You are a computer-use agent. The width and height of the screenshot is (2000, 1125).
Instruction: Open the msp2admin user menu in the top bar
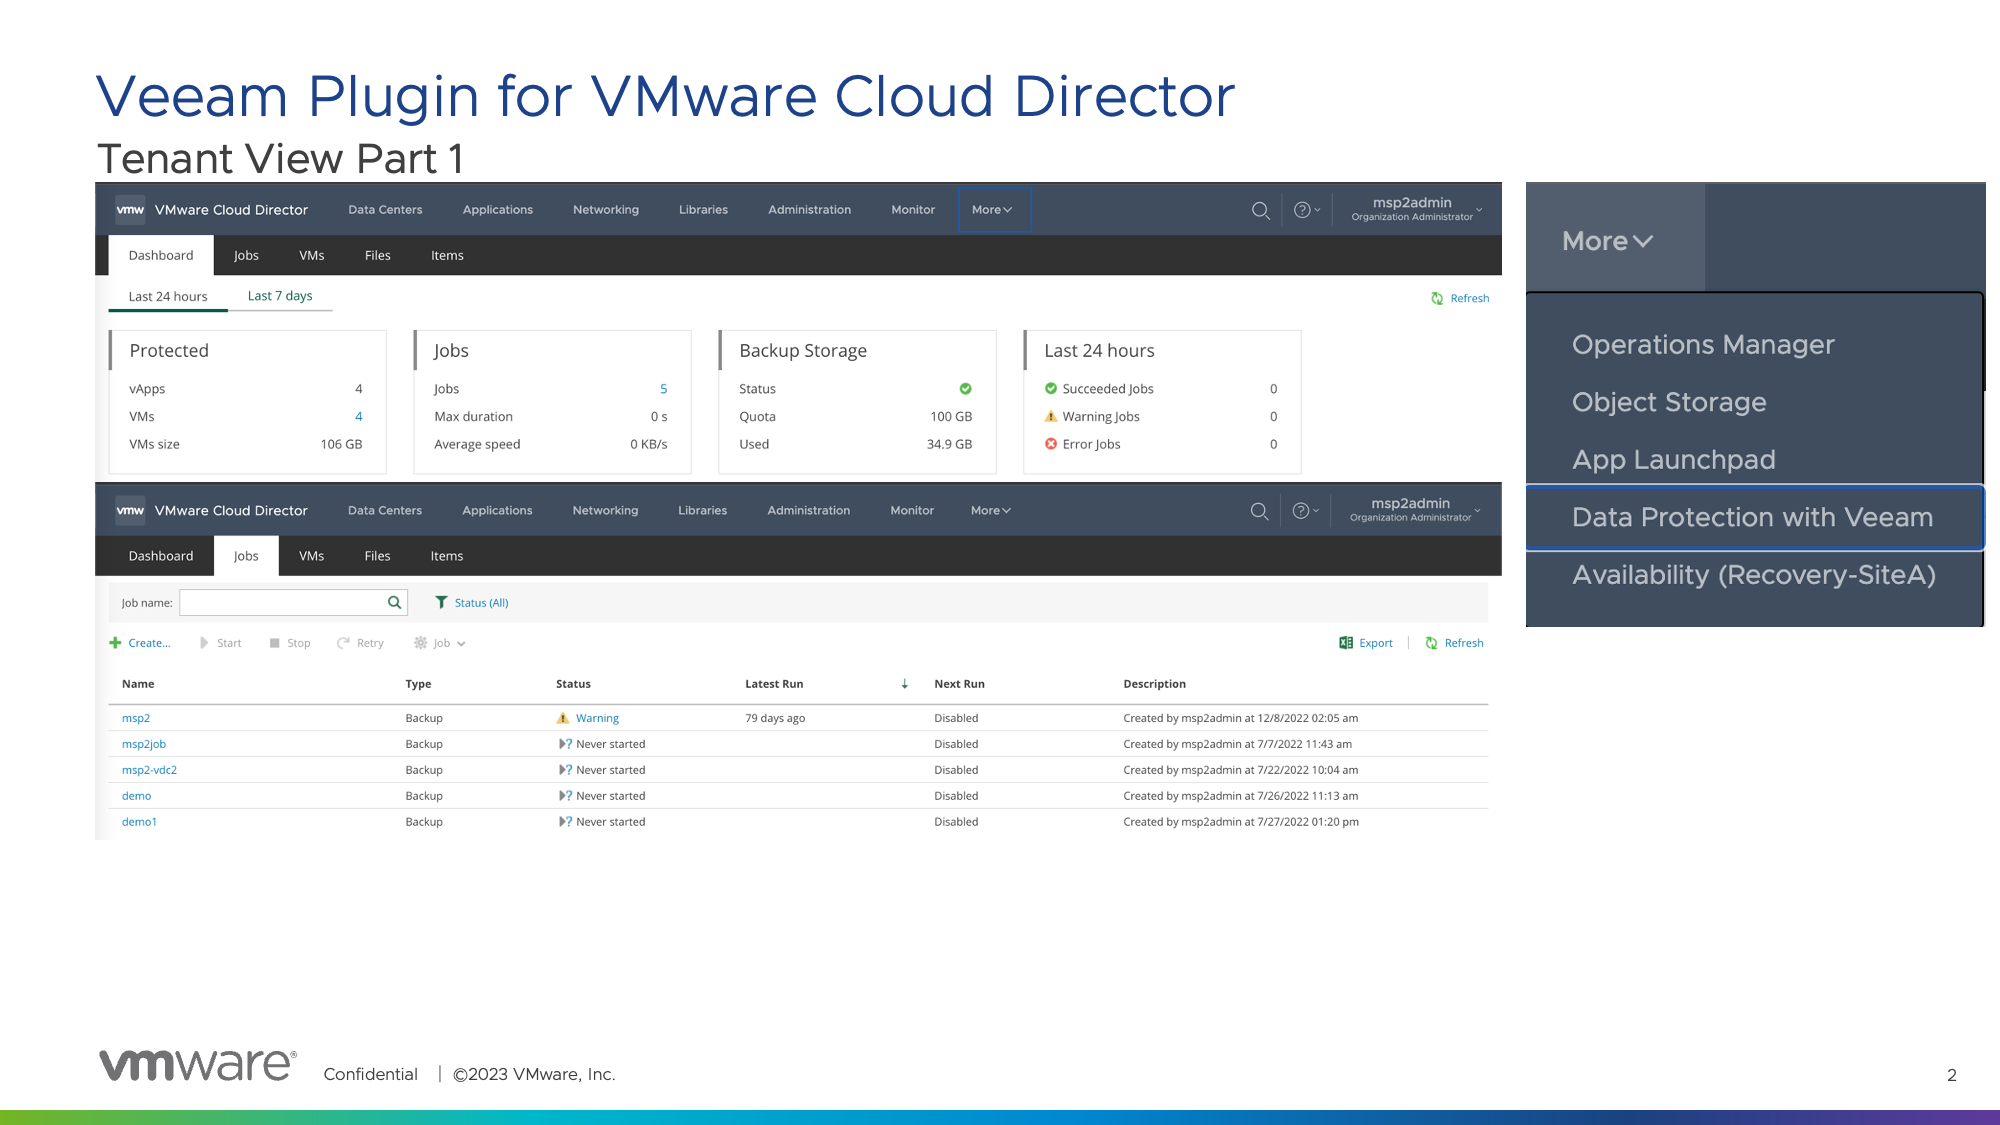1416,209
